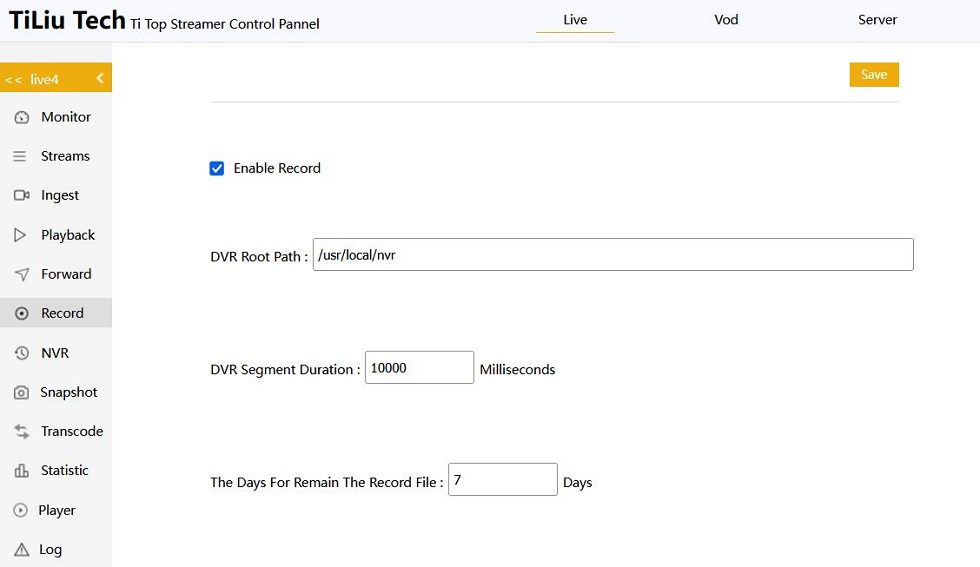
Task: Click the Milliseconds unit text
Action: pyautogui.click(x=518, y=369)
